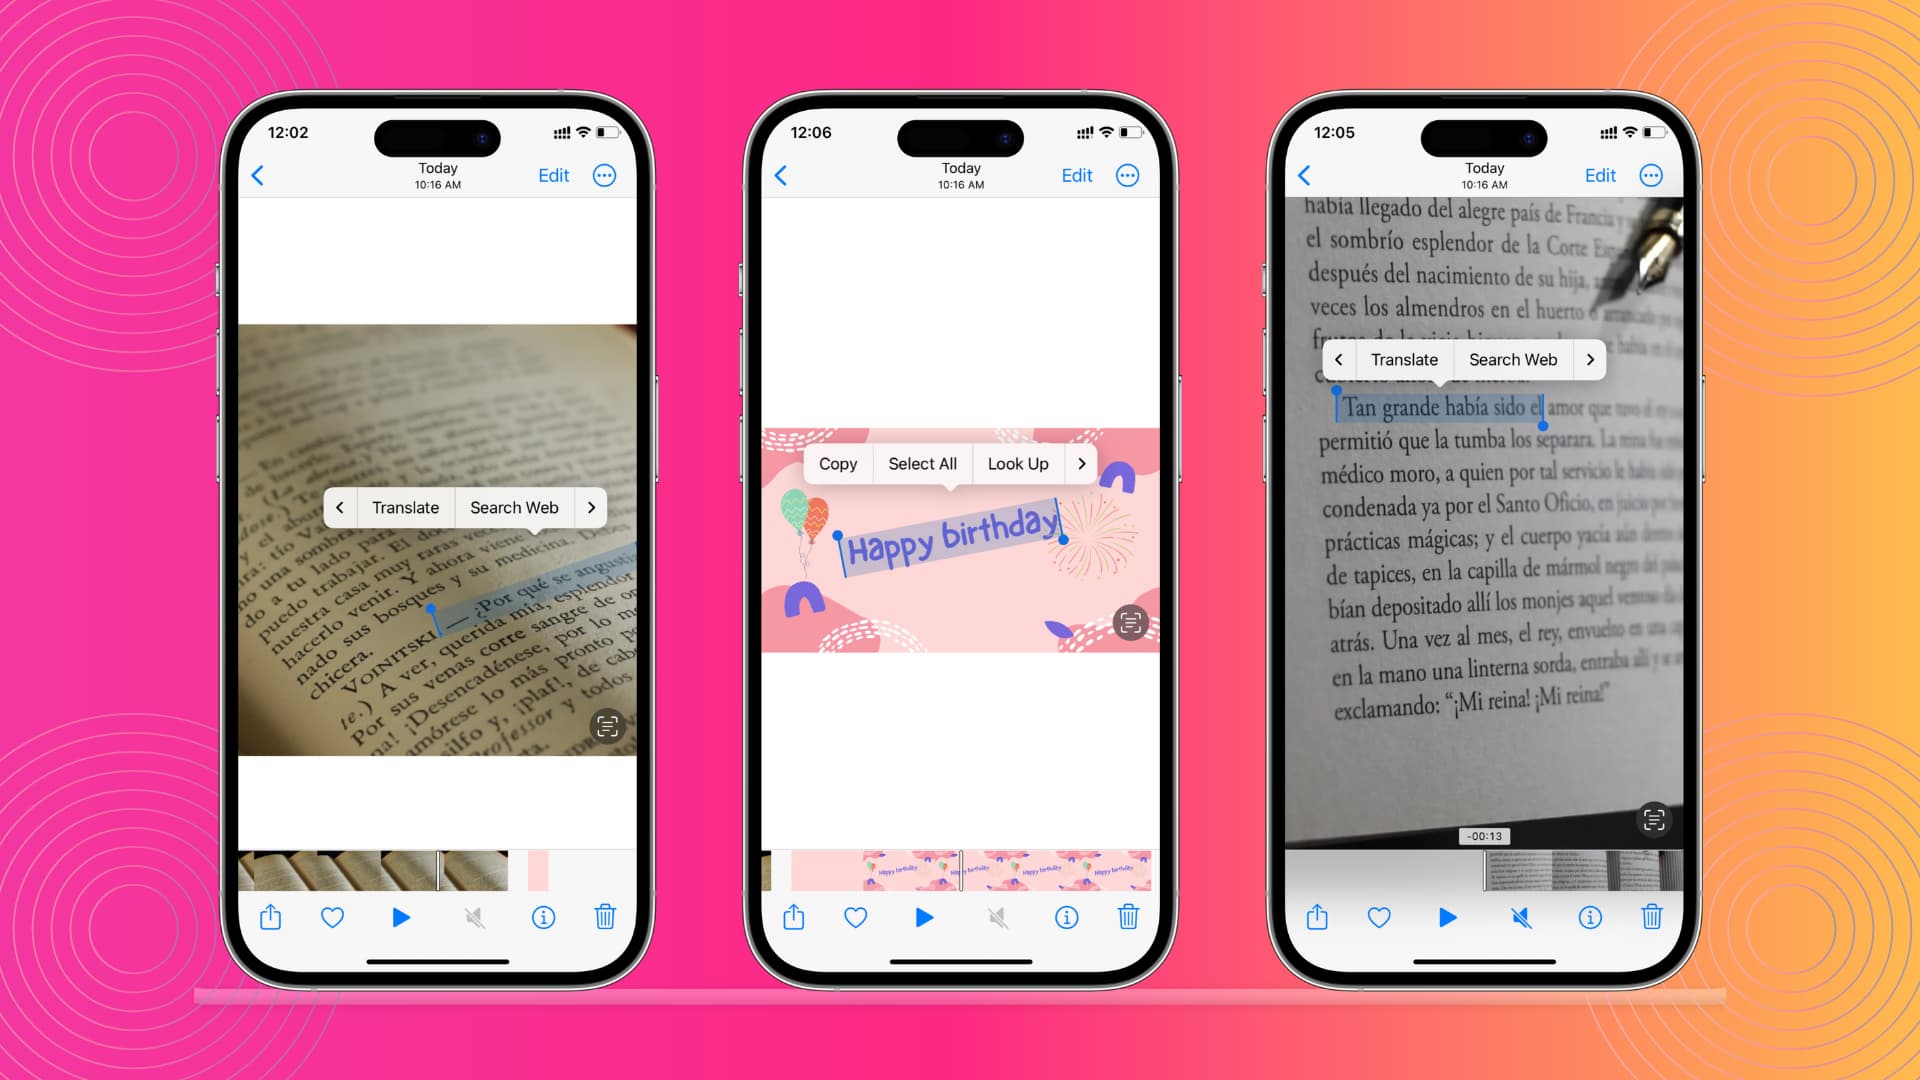The height and width of the screenshot is (1080, 1920).
Task: Tap the Delete trash icon on right phone
Action: tap(1652, 916)
